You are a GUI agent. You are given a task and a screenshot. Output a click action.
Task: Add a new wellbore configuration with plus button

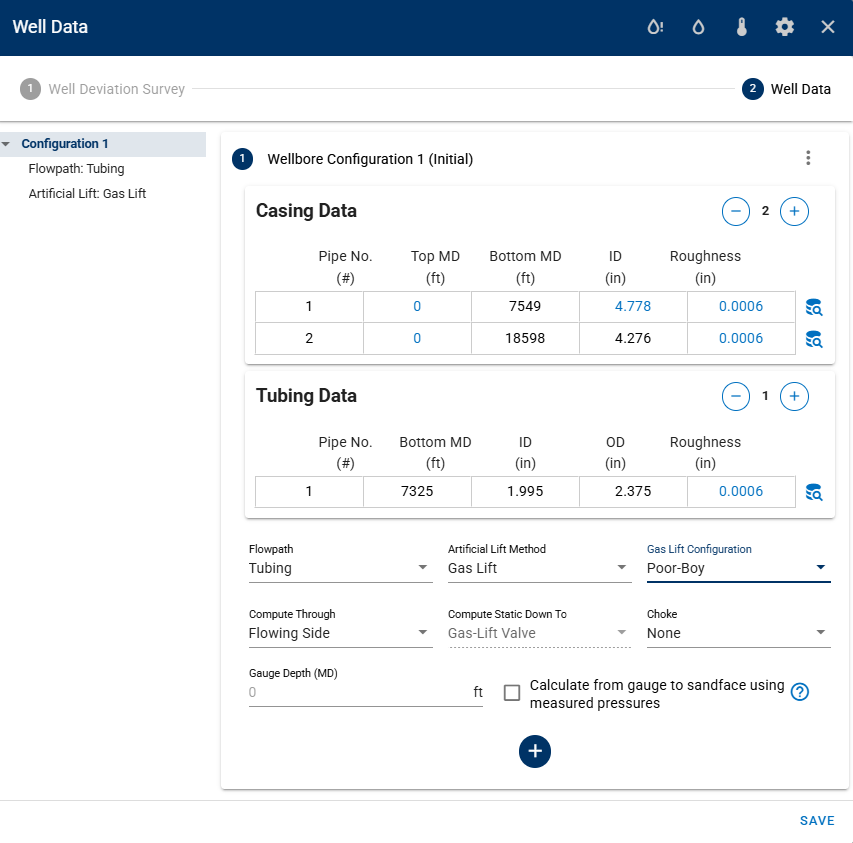pos(535,751)
